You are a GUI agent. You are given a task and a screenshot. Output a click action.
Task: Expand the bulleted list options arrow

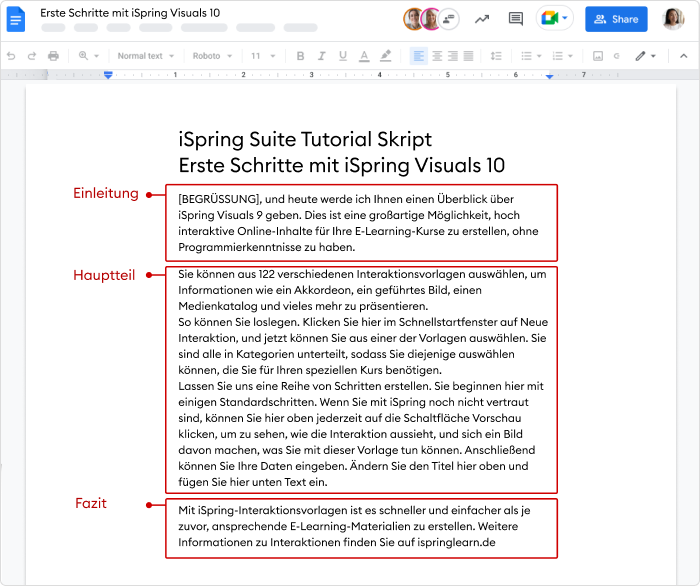[539, 56]
